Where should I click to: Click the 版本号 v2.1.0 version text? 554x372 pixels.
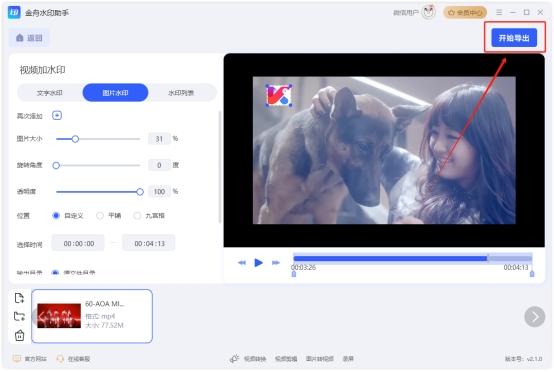coord(523,359)
